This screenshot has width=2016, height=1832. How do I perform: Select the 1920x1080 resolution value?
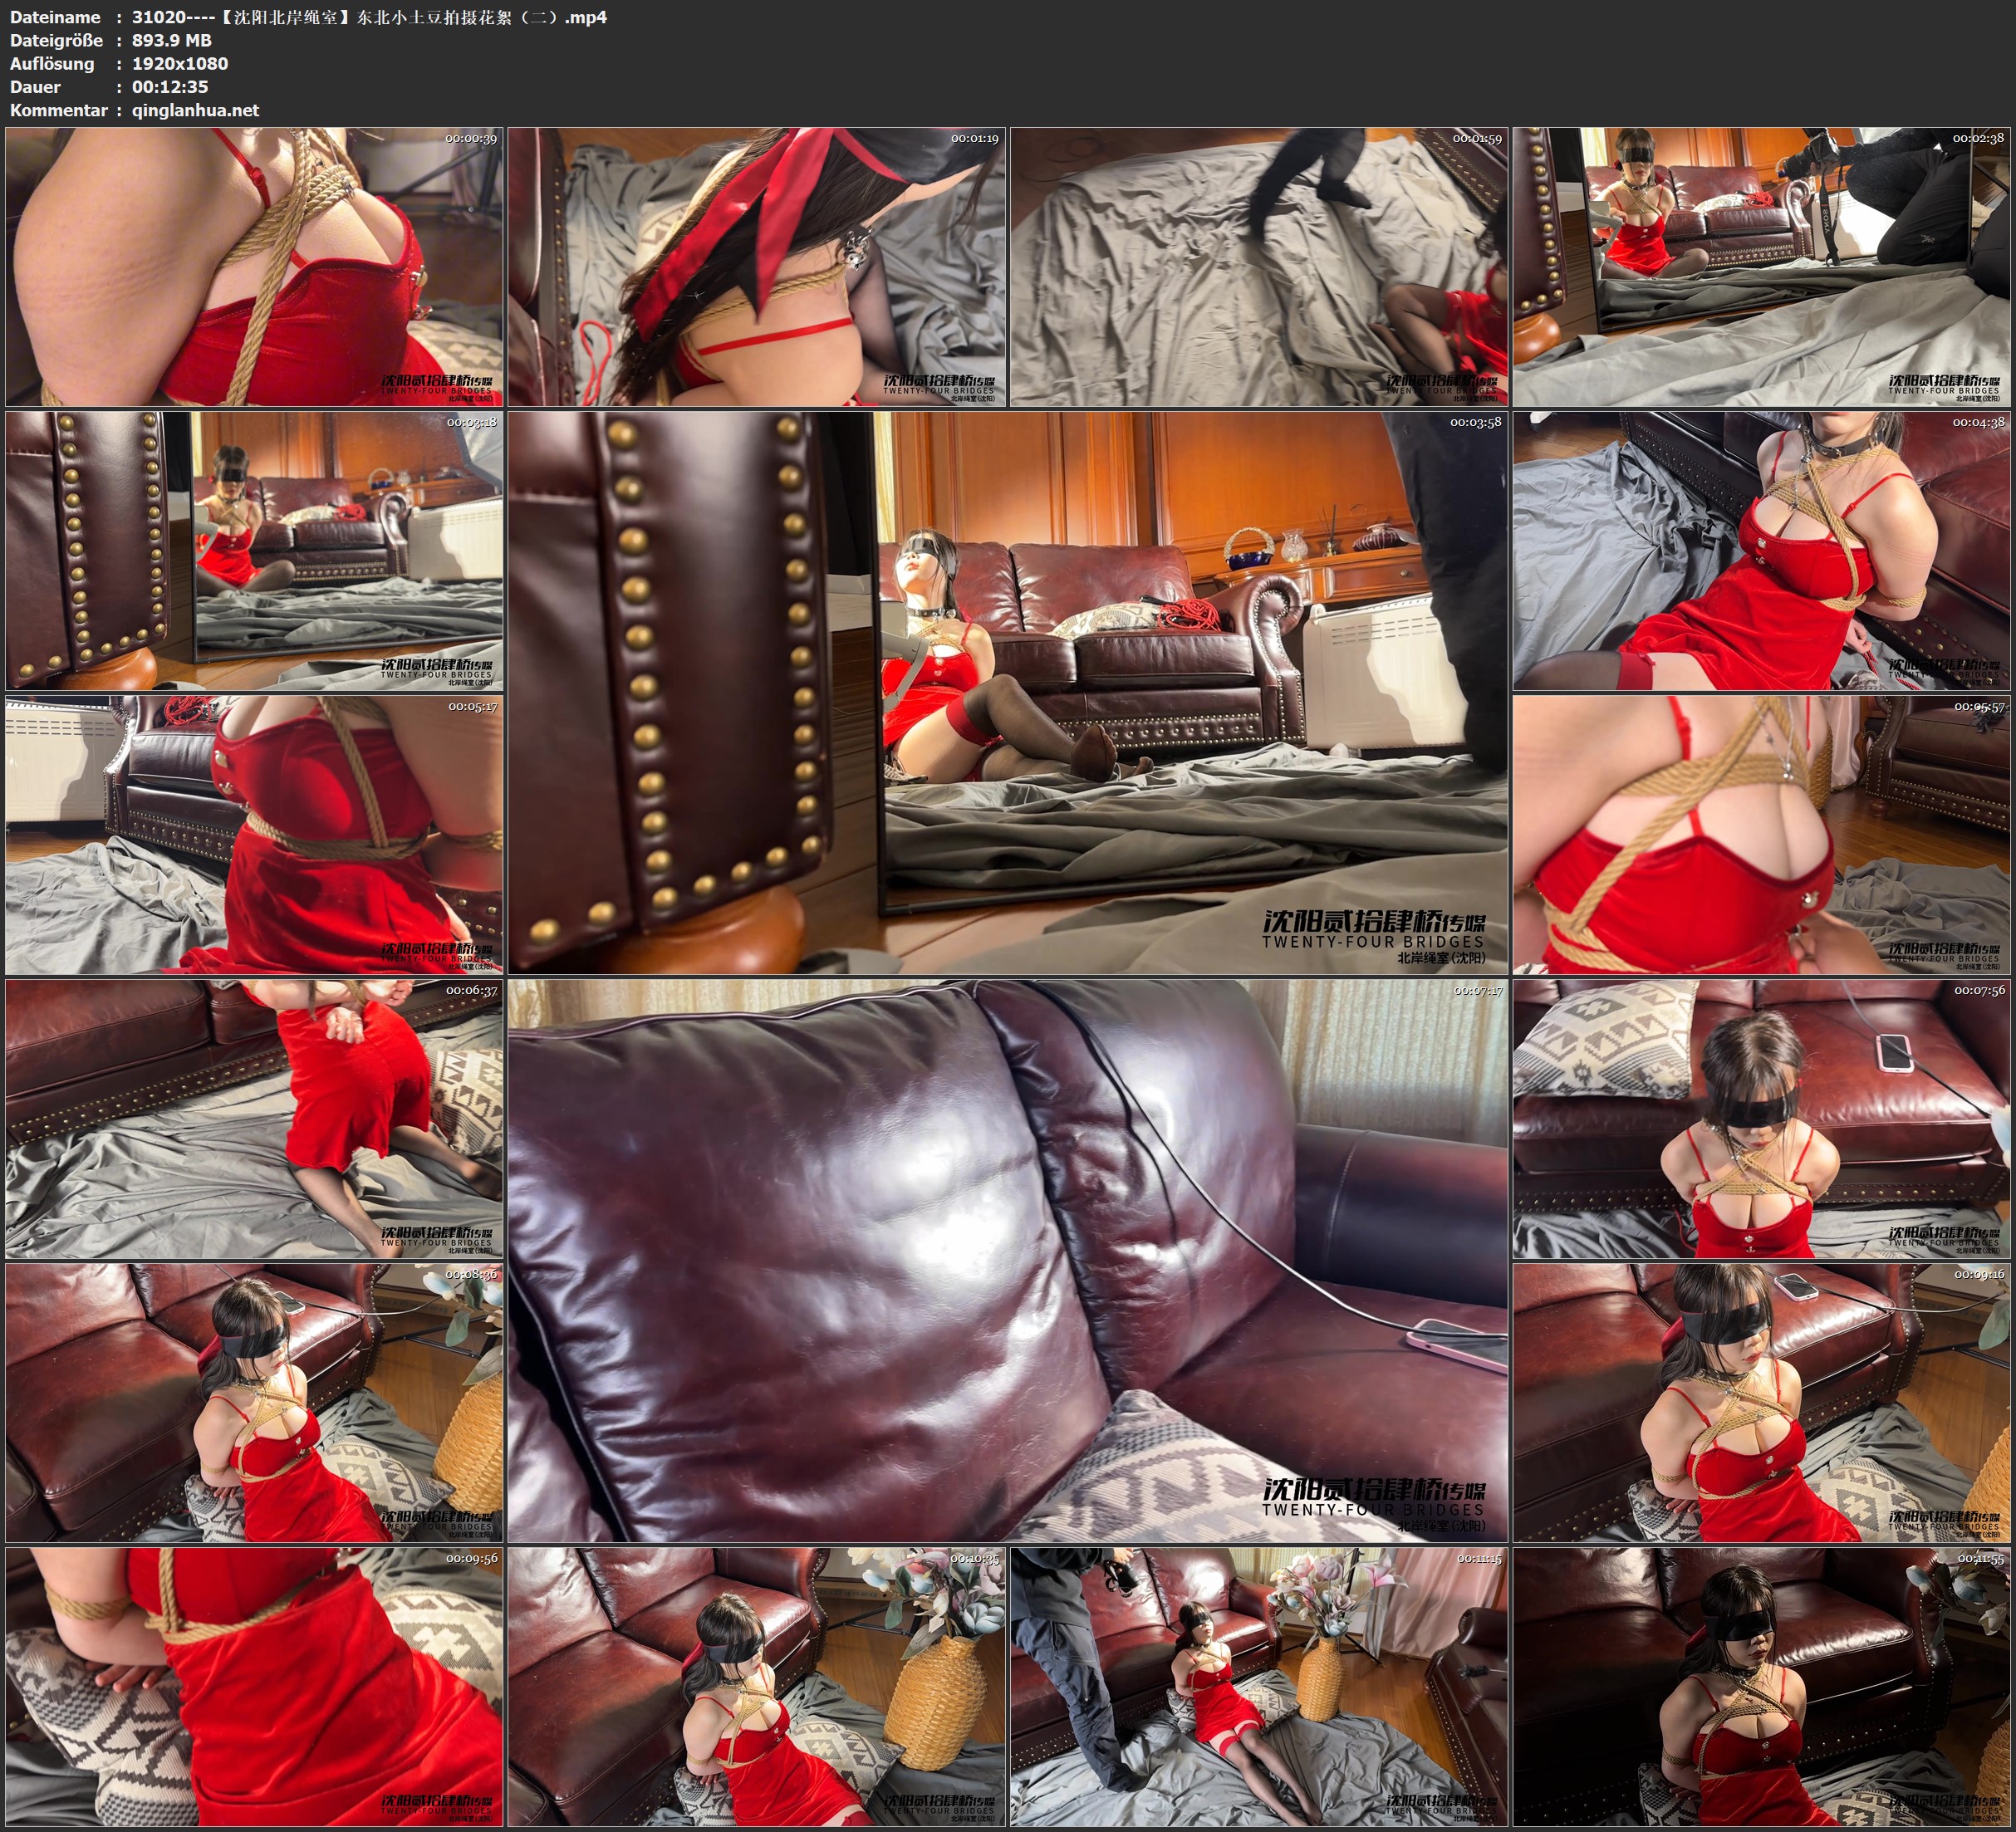coord(180,63)
